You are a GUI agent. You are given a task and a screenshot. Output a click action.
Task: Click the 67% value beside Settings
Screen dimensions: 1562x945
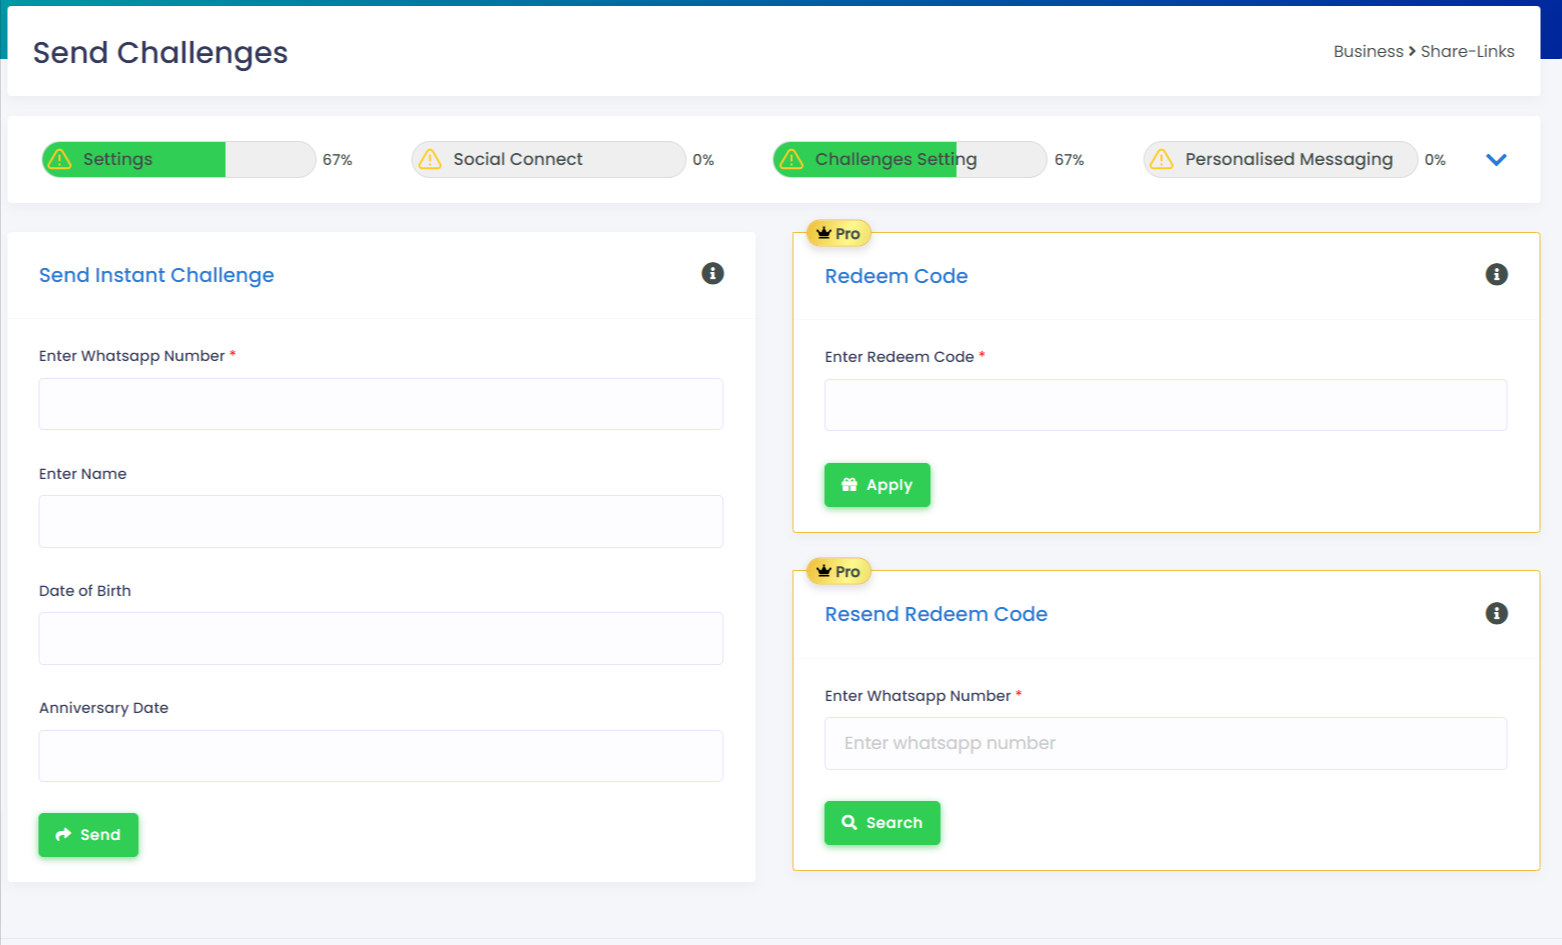(x=337, y=160)
